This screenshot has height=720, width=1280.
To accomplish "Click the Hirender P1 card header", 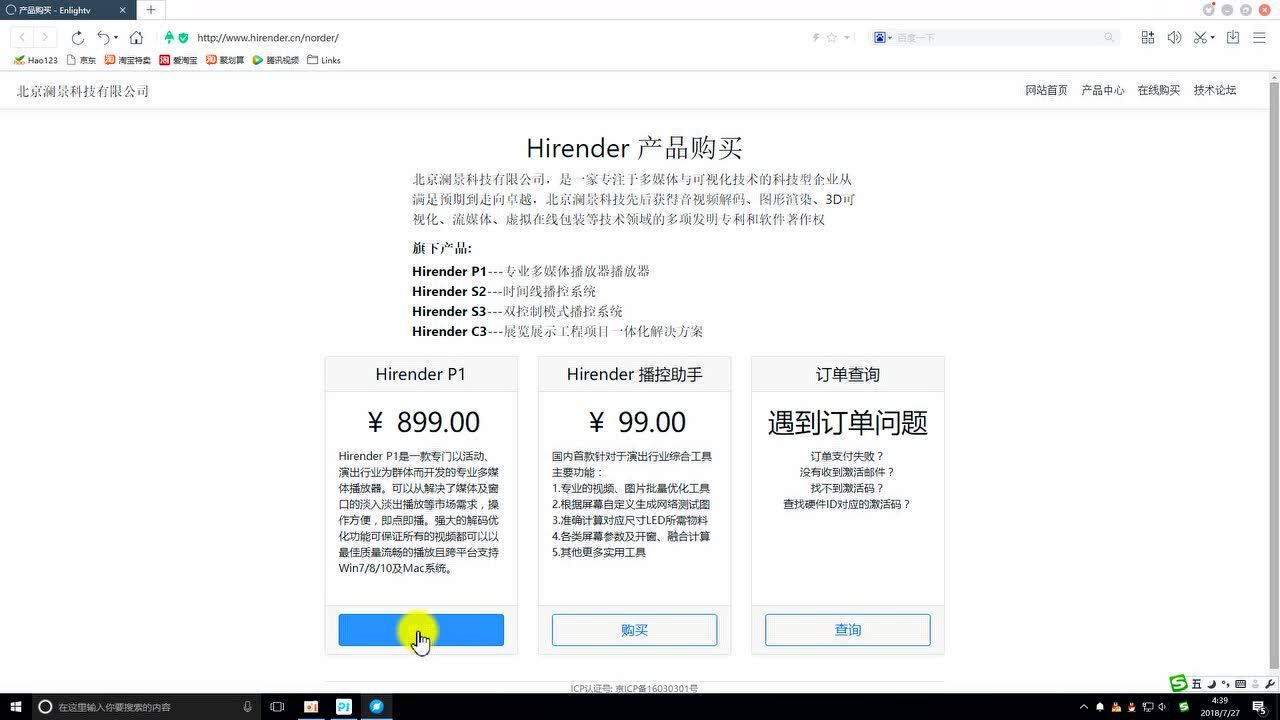I will tap(421, 374).
